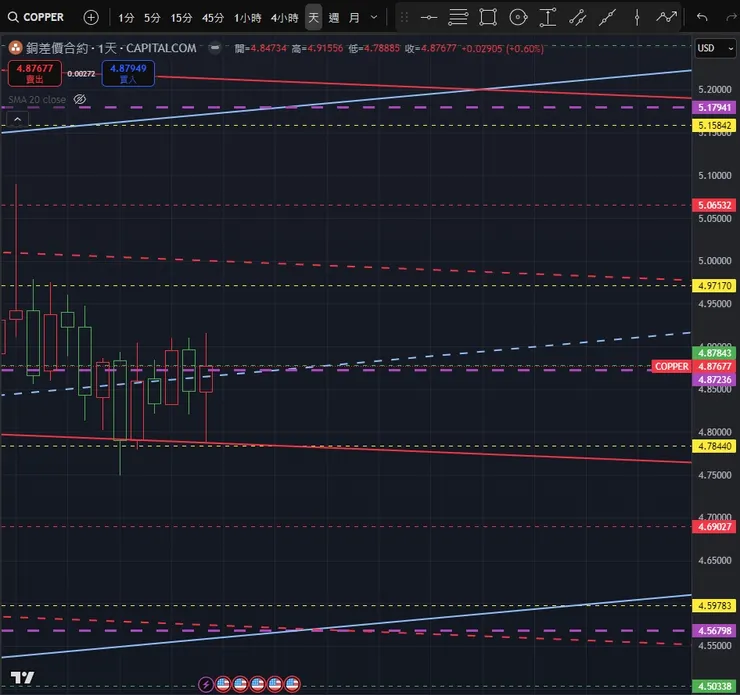
Task: Select the parallel channel tool
Action: coord(578,17)
